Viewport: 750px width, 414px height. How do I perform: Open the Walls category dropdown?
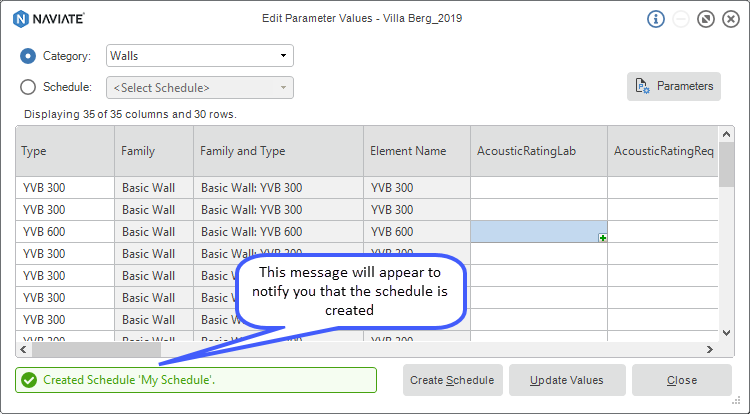pyautogui.click(x=199, y=56)
